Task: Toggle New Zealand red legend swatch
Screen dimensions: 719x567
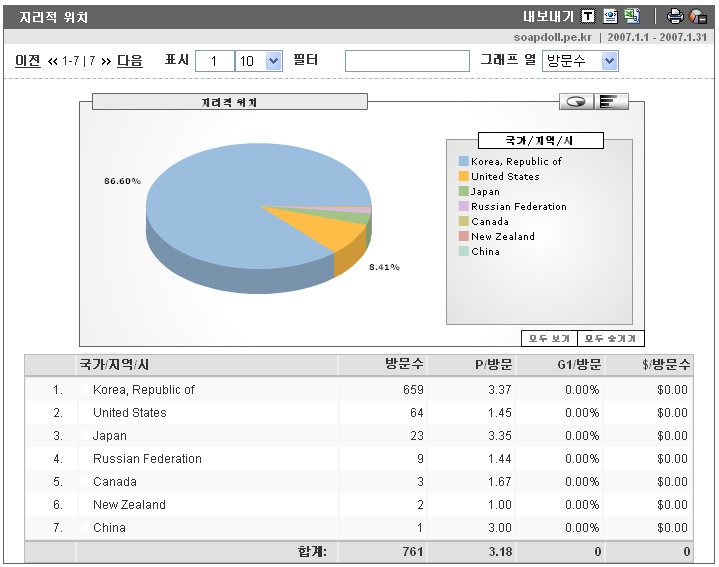Action: (464, 236)
